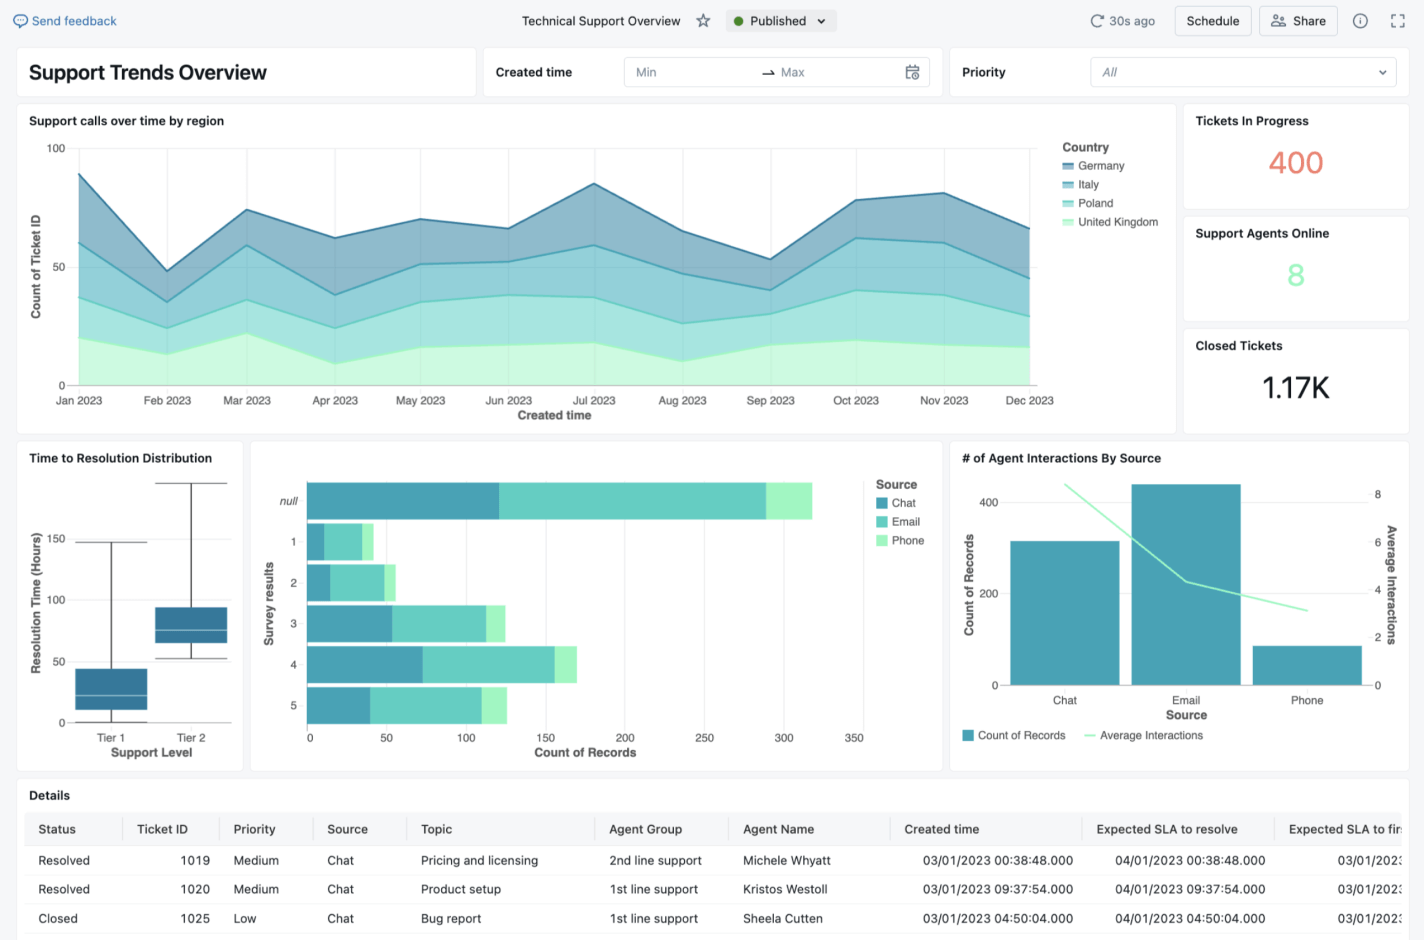Viewport: 1424px width, 940px height.
Task: Open the Priority filter dropdown
Action: click(x=1242, y=72)
